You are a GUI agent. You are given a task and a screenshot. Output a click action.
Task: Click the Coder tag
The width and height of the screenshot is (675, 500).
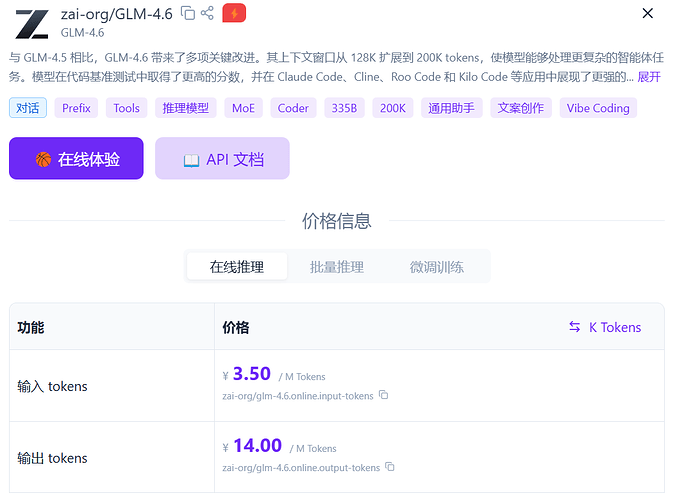coord(293,108)
